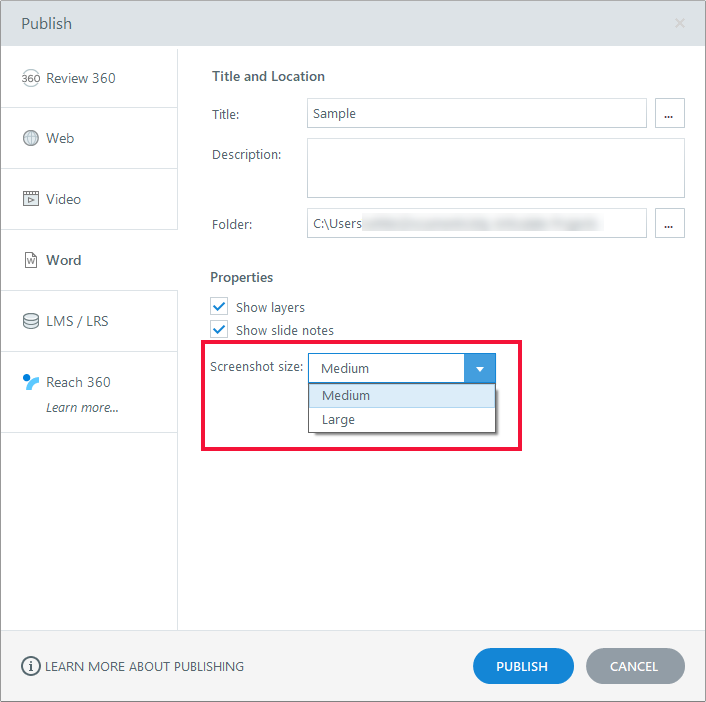Switch to the Video publish tab

pyautogui.click(x=63, y=199)
